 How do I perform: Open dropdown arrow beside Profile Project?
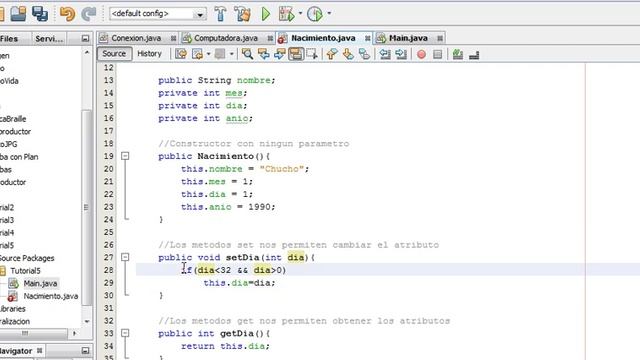(x=329, y=13)
